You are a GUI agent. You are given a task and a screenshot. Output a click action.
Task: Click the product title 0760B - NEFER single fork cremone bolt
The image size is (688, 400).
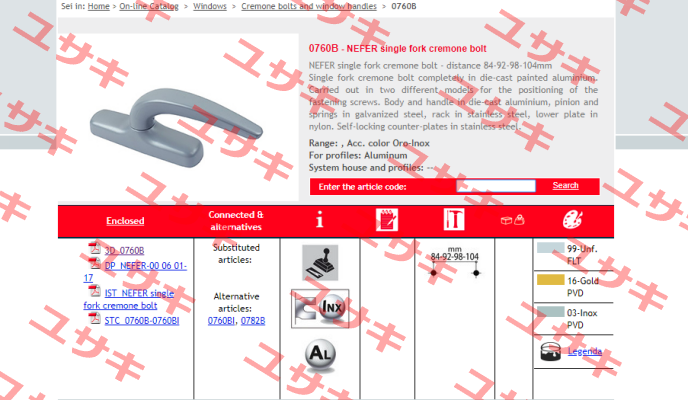(x=398, y=49)
